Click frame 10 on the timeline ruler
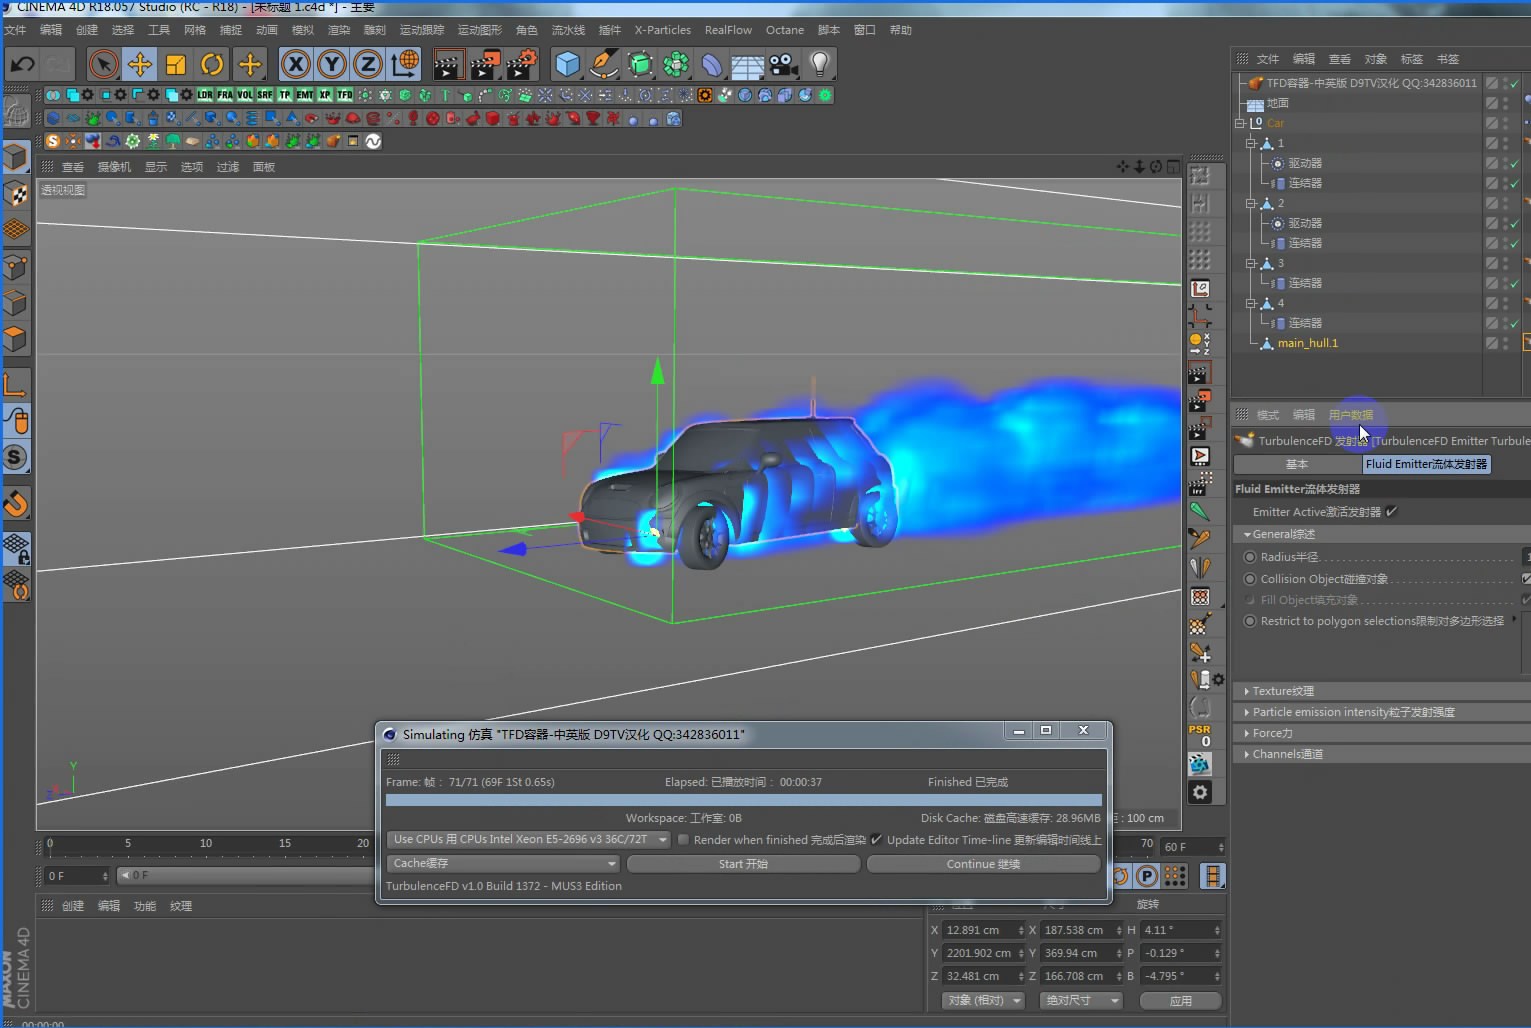The width and height of the screenshot is (1531, 1028). click(x=206, y=845)
